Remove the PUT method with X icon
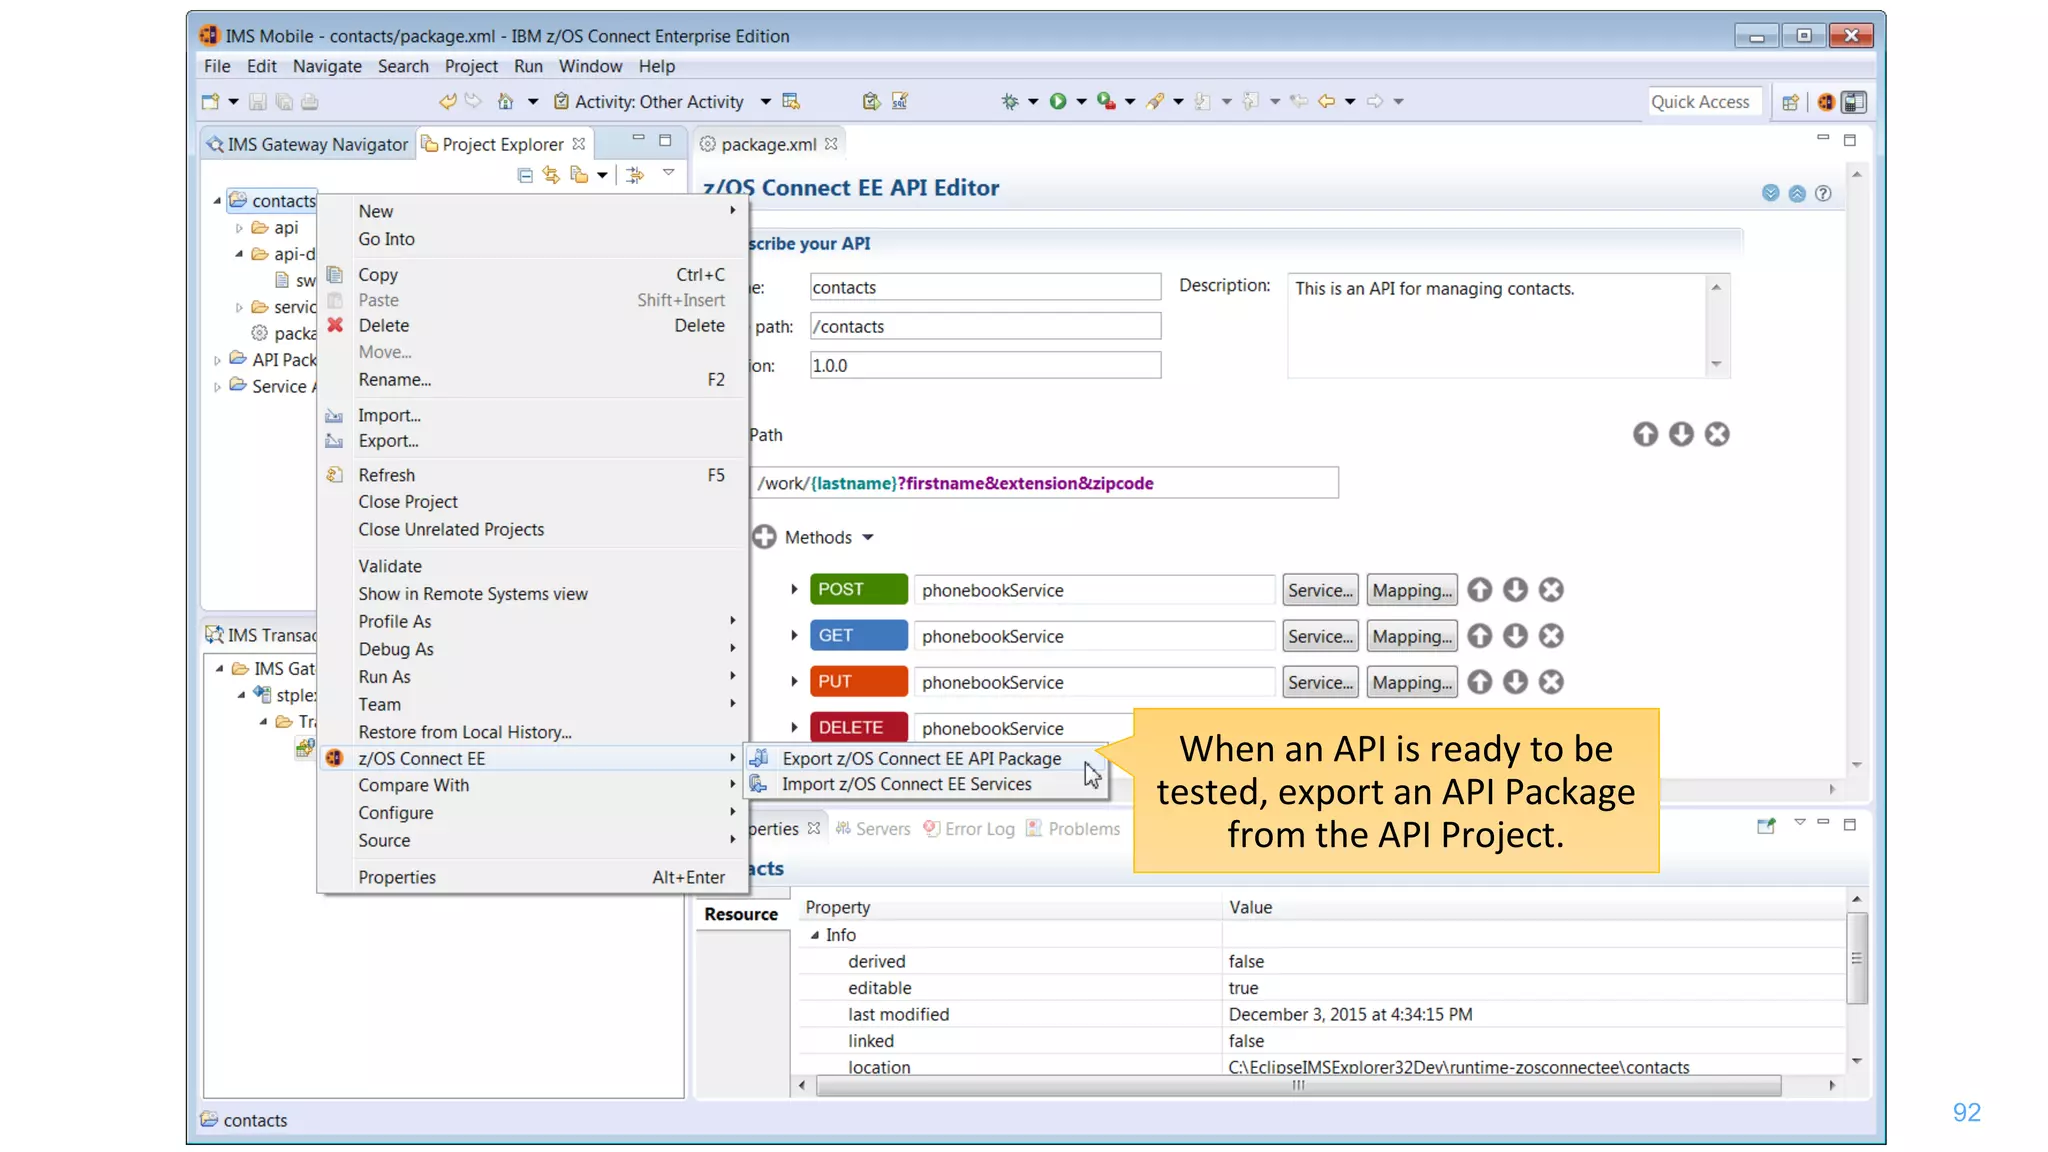Screen dimensions: 2048x1152 (1551, 682)
